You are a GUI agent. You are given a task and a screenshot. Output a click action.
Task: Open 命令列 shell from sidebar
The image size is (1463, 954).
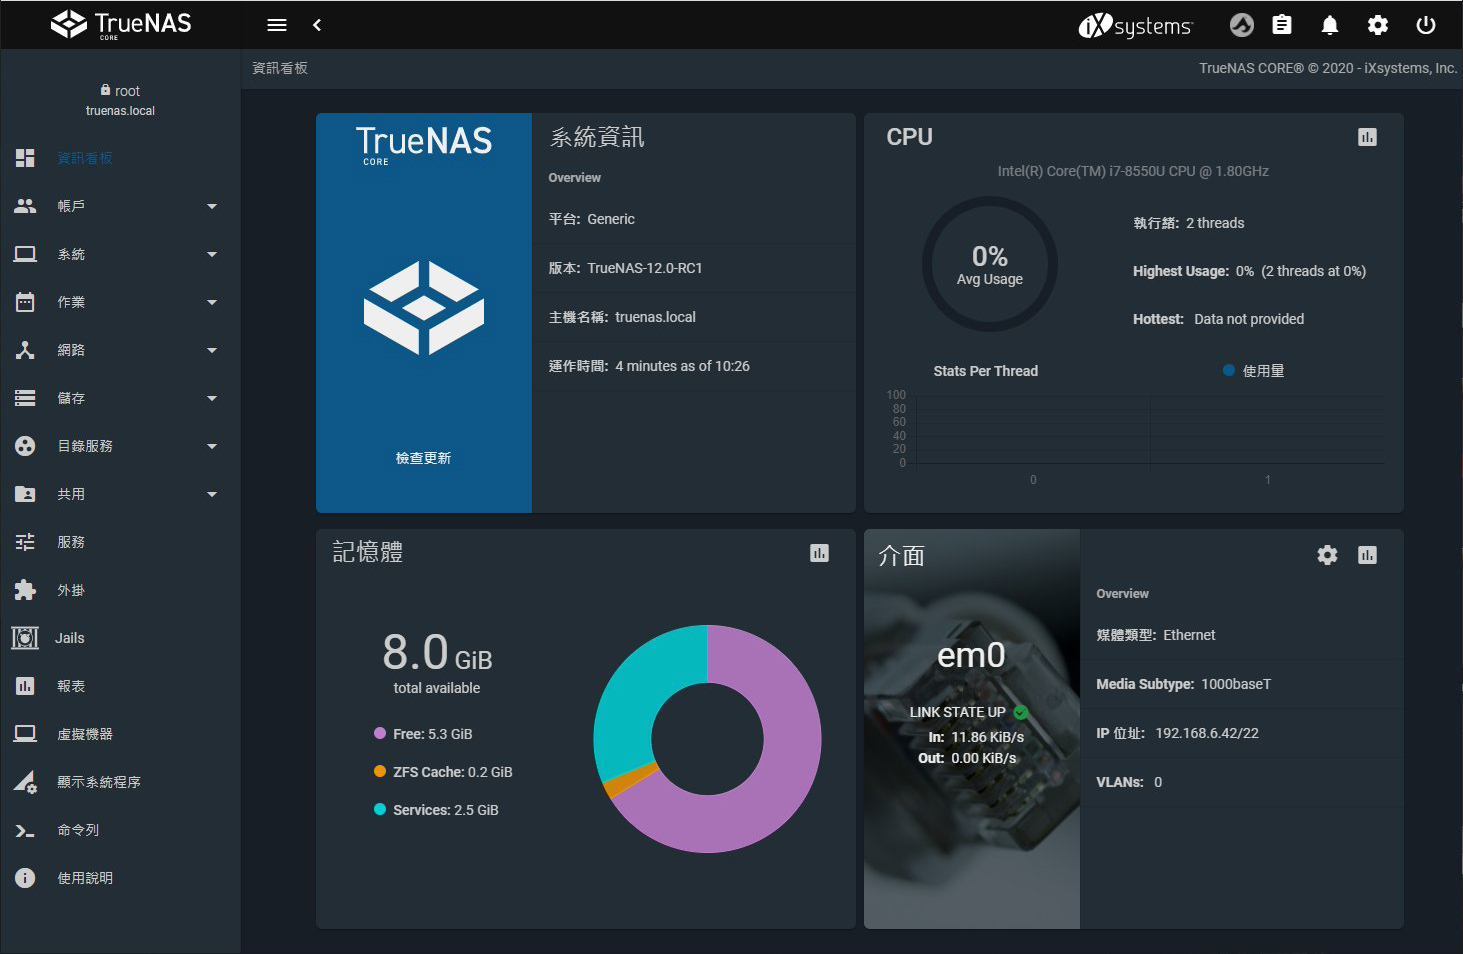78,830
